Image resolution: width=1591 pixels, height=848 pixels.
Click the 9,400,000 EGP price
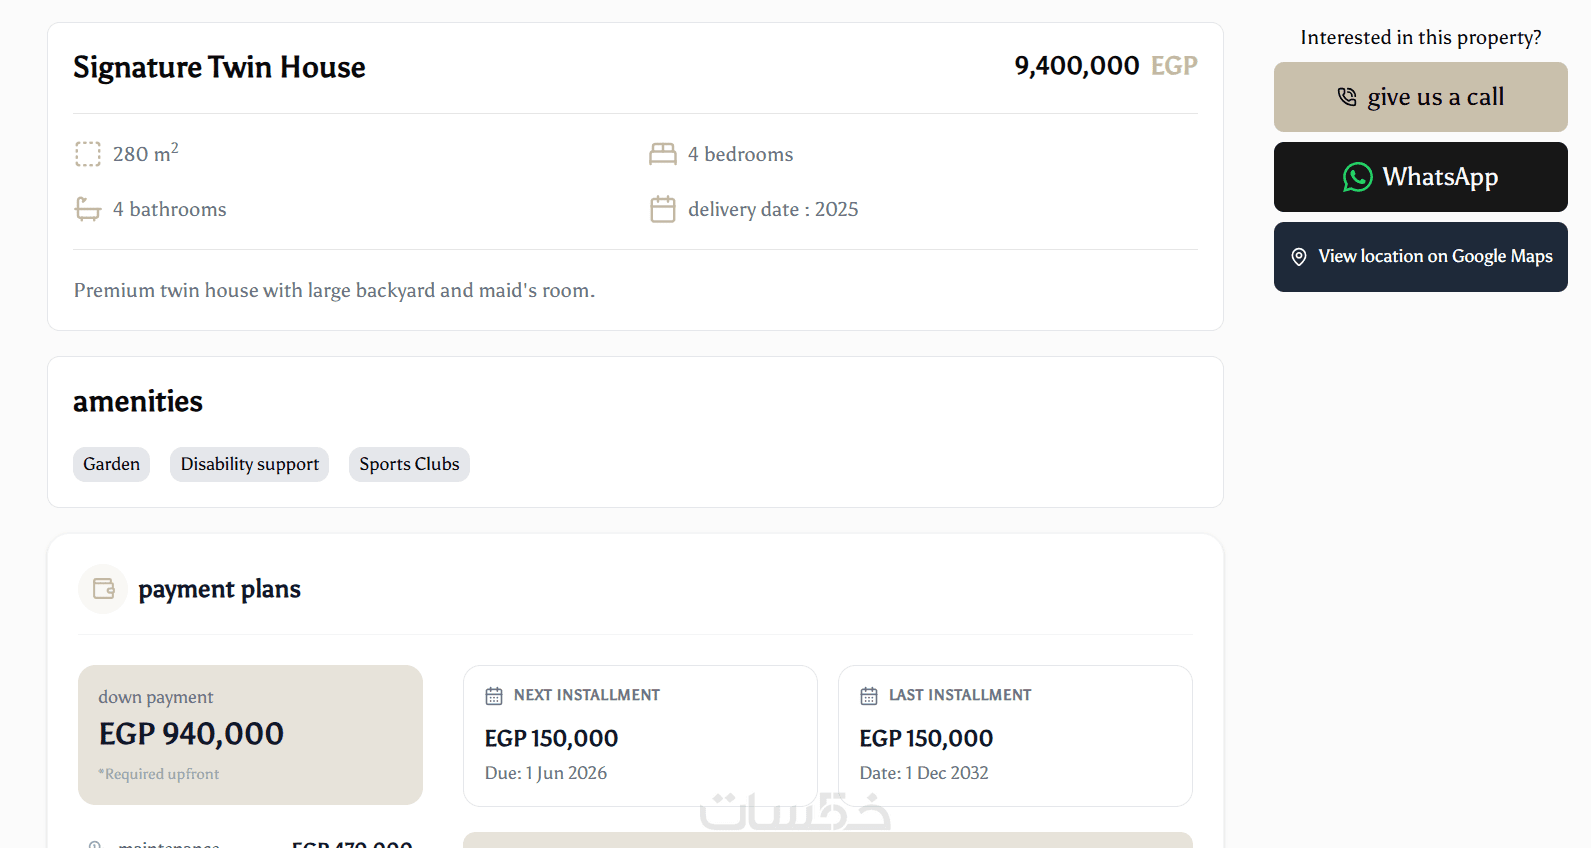tap(1106, 66)
